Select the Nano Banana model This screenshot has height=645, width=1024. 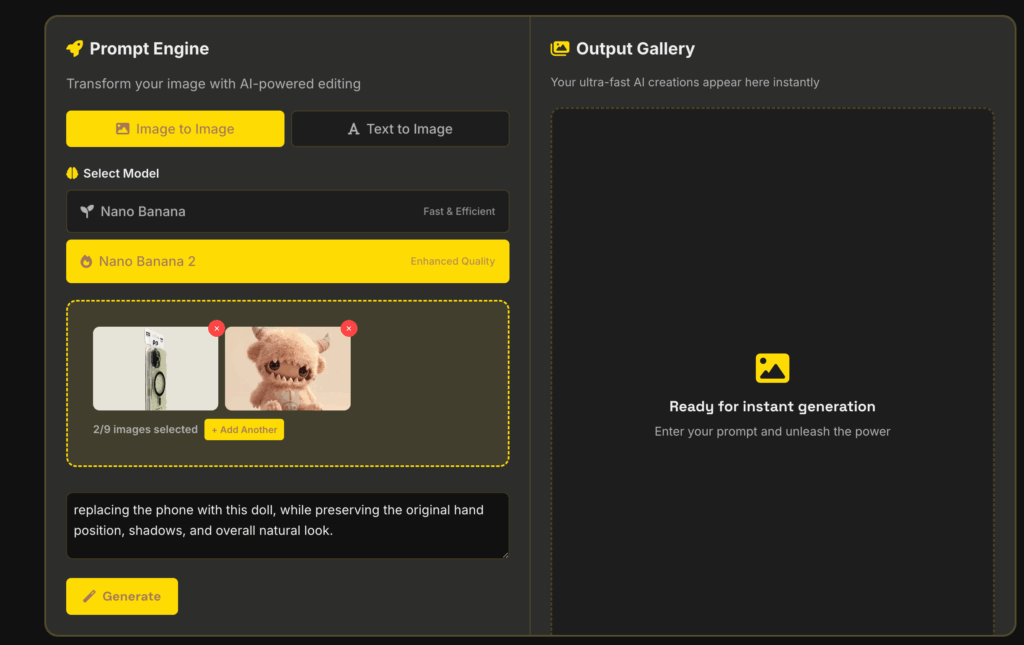(287, 212)
